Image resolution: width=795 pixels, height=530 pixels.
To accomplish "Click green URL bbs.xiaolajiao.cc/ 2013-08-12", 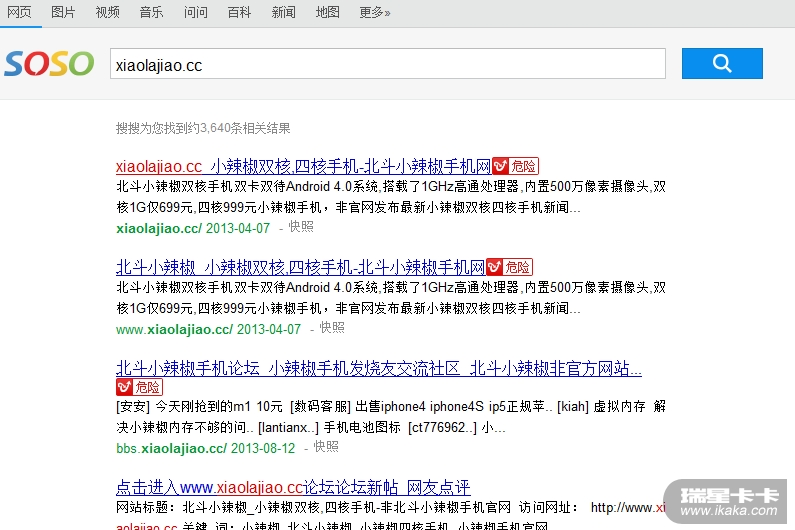I will pos(205,448).
